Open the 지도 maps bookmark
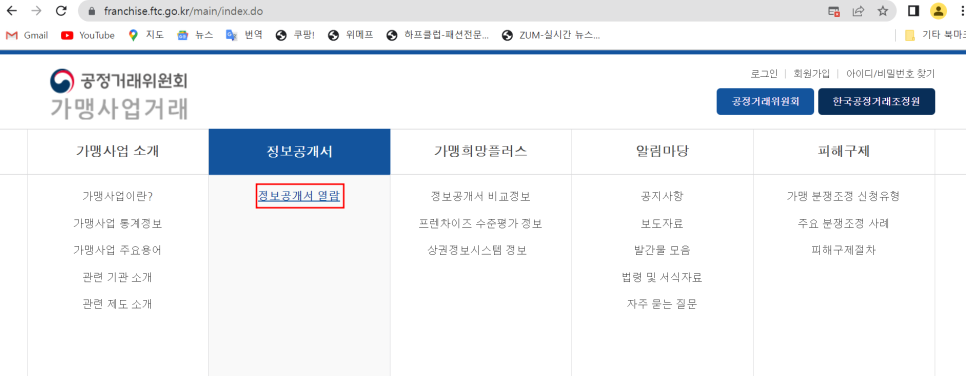 pos(146,35)
